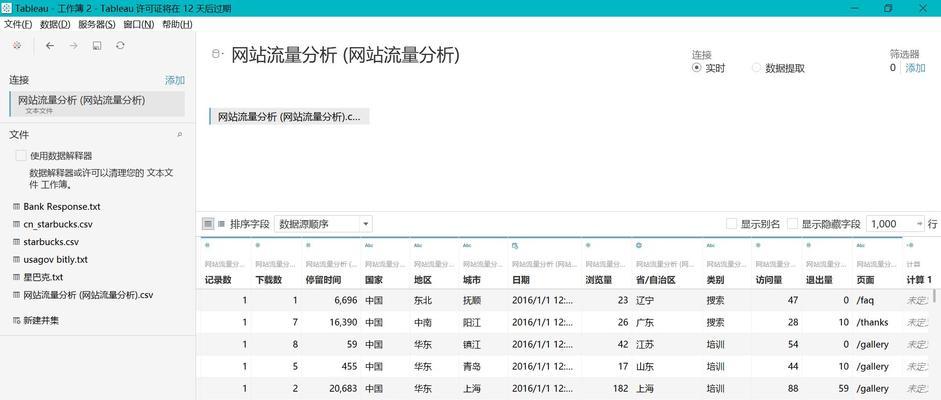Open the 帮助(H) menu

177,25
